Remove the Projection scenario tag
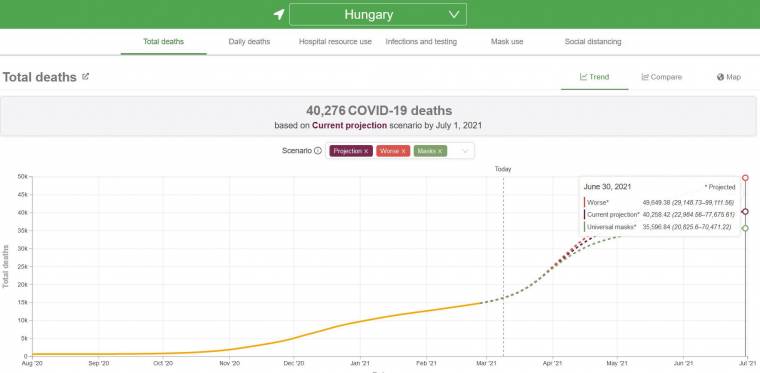 pyautogui.click(x=366, y=151)
